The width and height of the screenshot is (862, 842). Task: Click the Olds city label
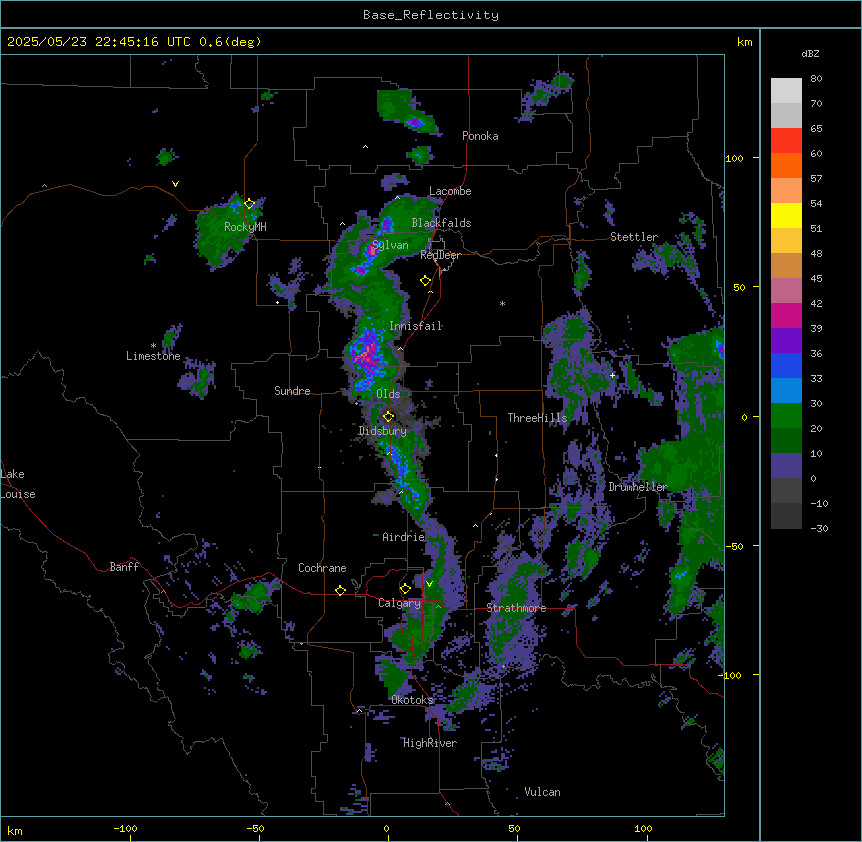point(388,394)
